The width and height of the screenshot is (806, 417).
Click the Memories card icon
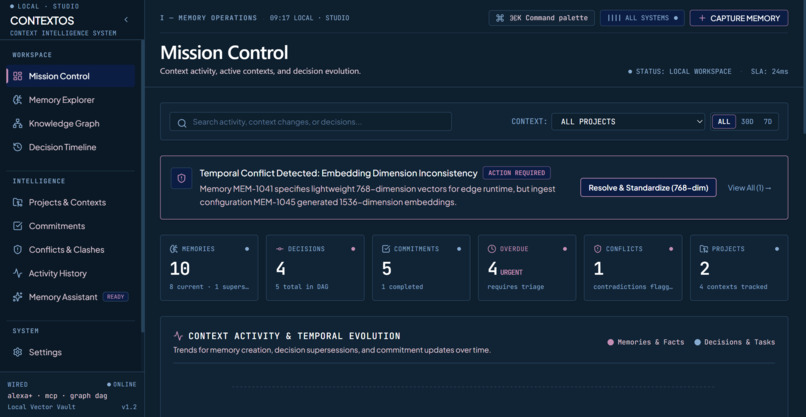[174, 248]
